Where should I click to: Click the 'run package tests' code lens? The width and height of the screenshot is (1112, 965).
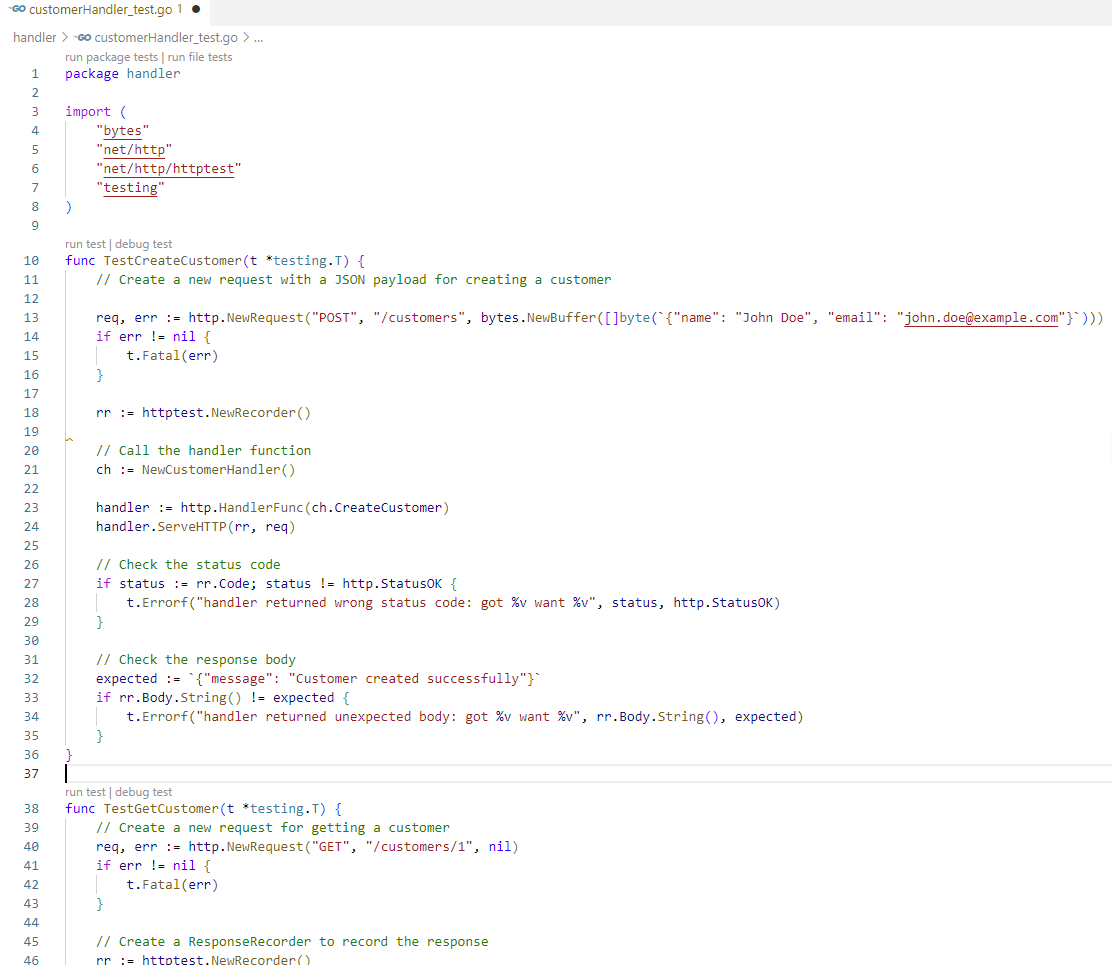click(x=111, y=57)
